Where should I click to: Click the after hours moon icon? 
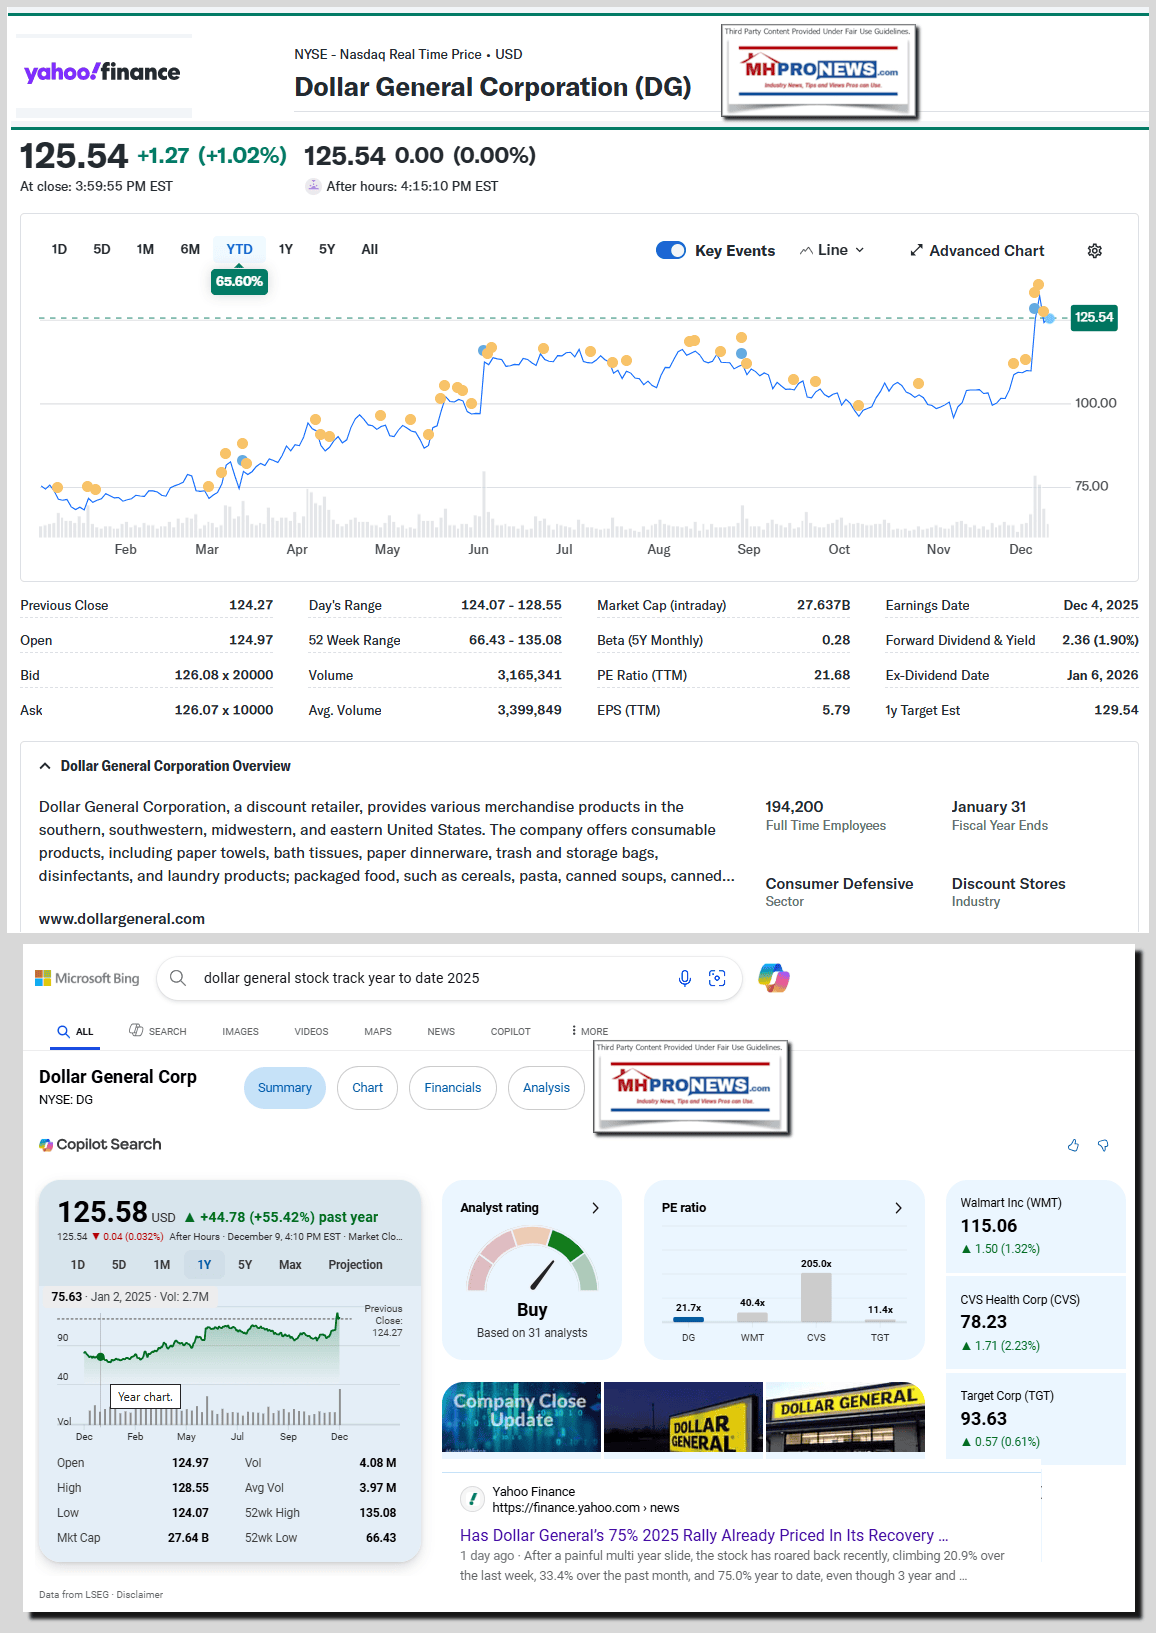coord(313,186)
